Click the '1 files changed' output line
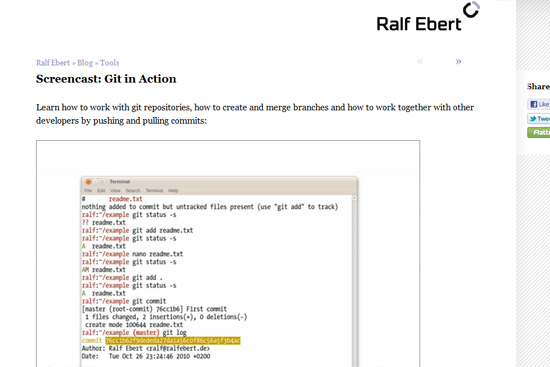 click(x=166, y=317)
